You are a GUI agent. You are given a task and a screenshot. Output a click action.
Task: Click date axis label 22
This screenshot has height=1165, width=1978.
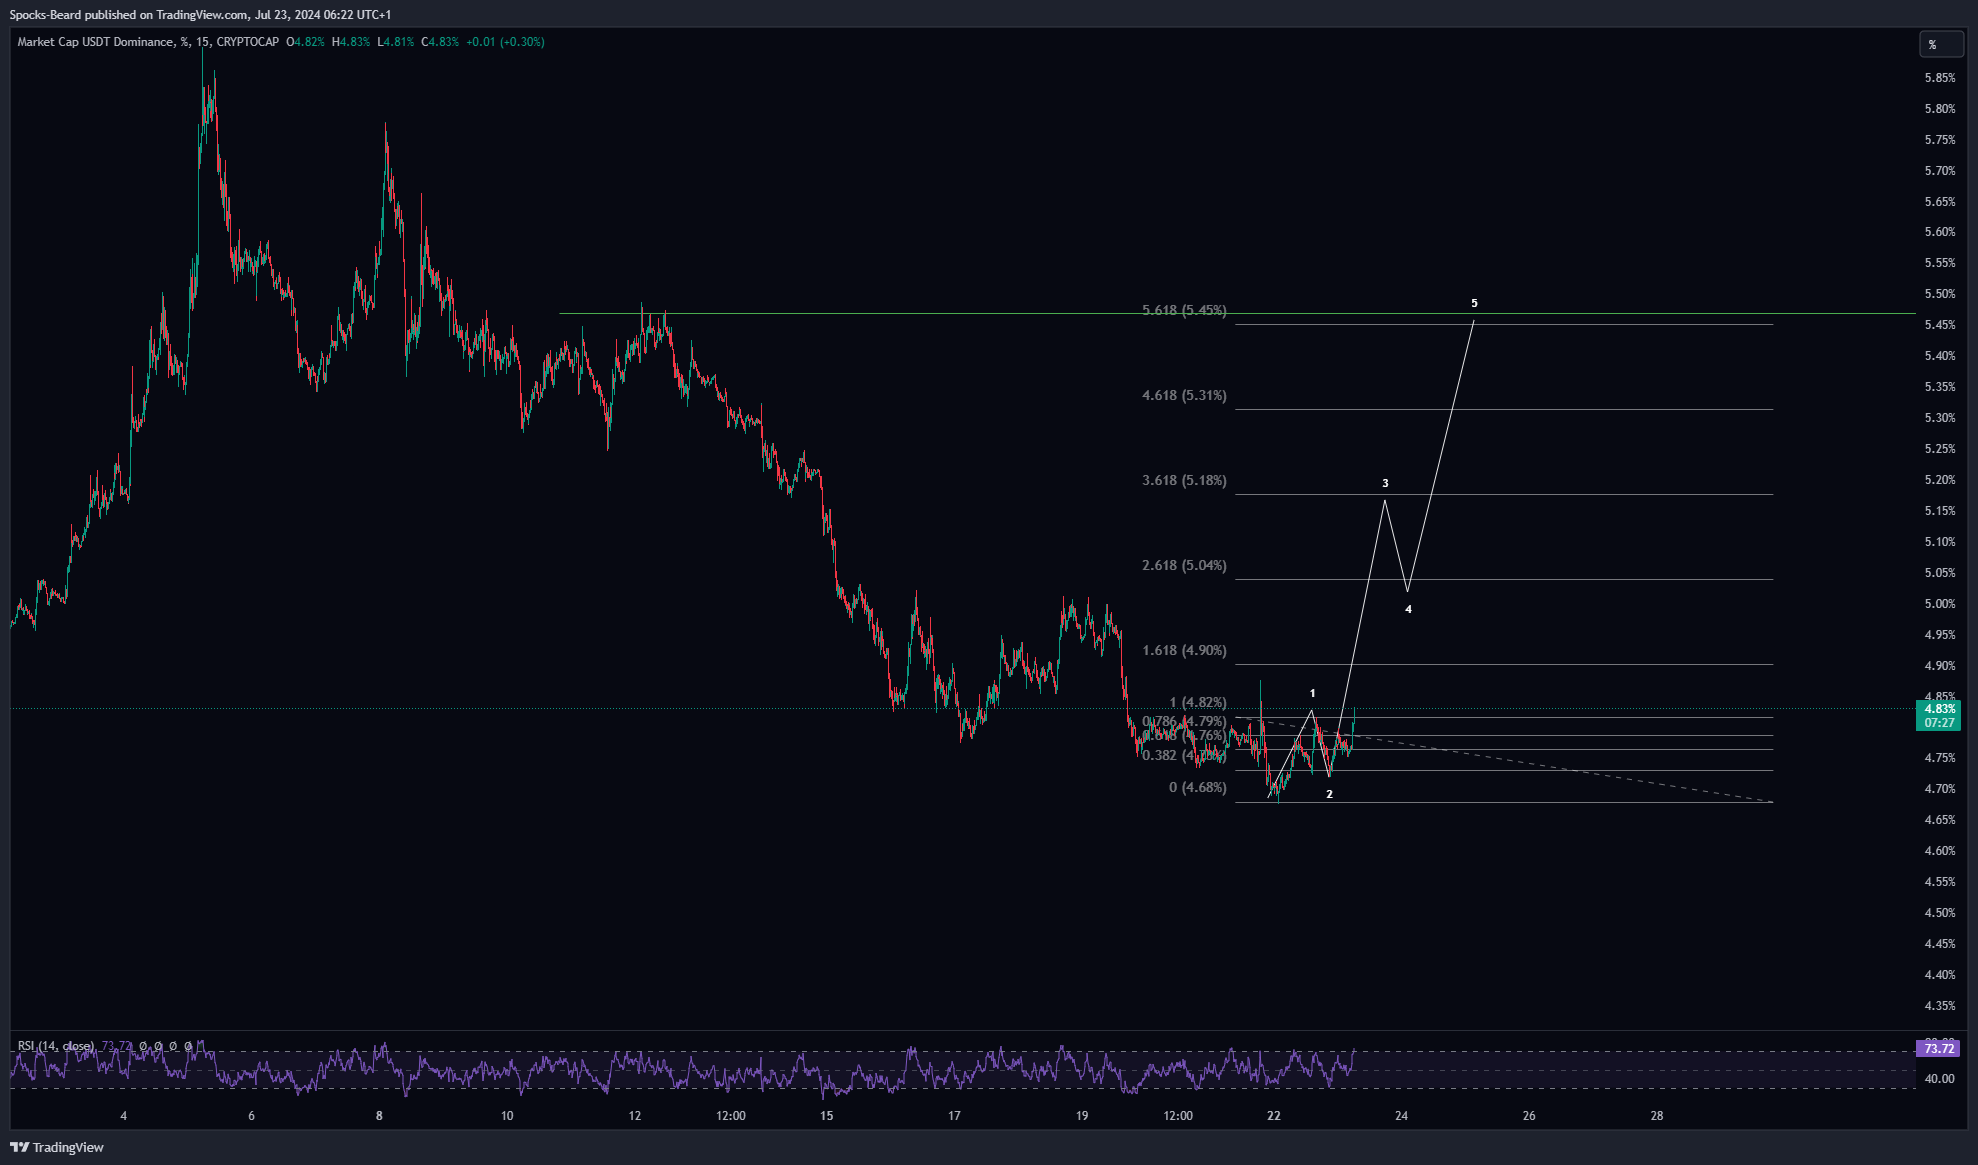(x=1274, y=1116)
